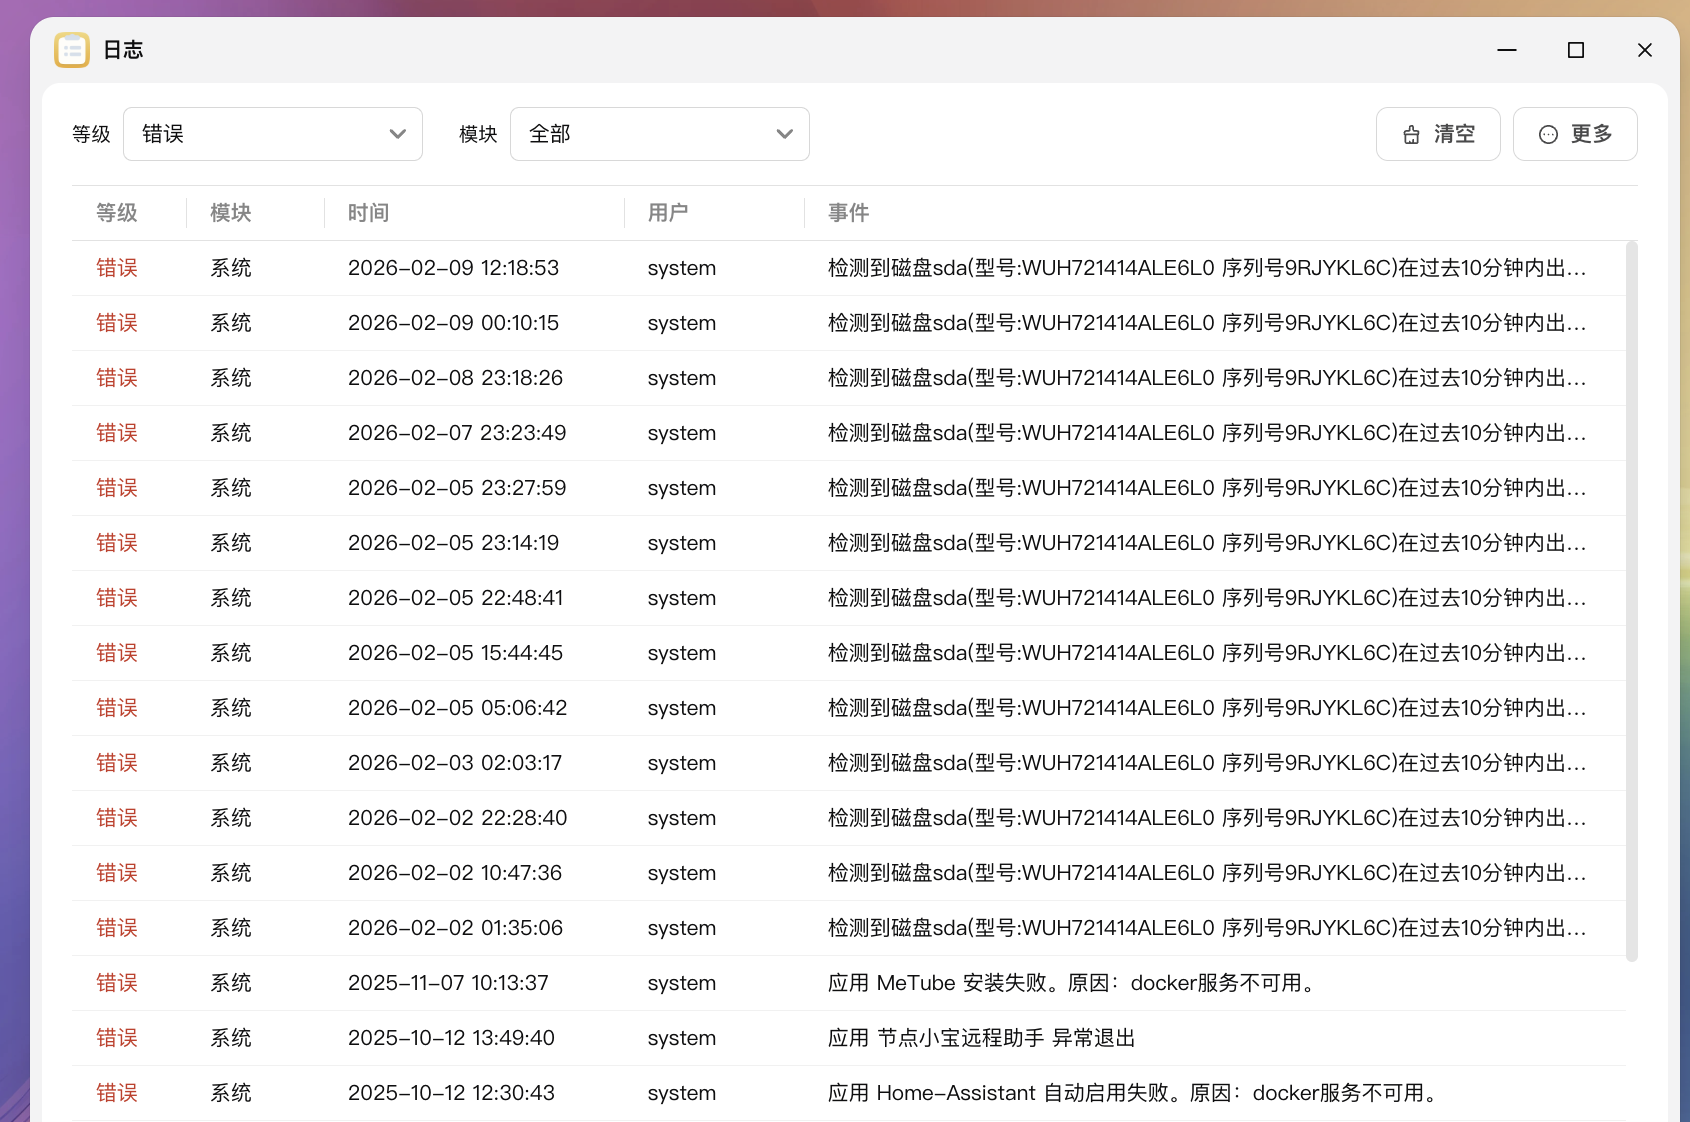
Task: Click the 错误 label beside the MeTube failure entry
Action: click(116, 982)
